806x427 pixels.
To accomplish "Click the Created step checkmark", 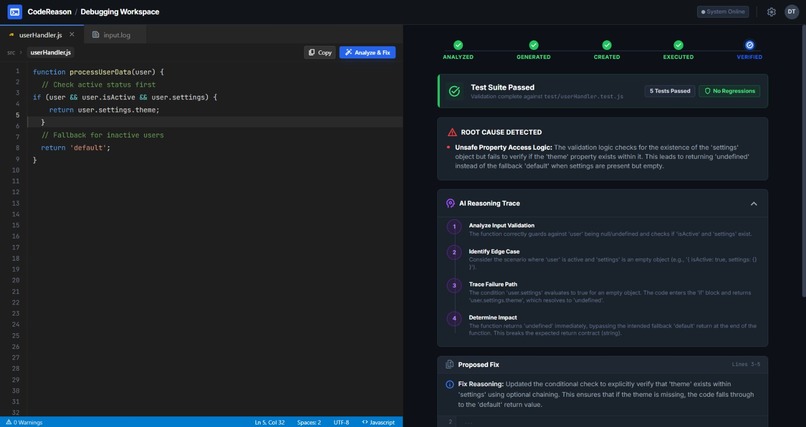I will coord(607,45).
